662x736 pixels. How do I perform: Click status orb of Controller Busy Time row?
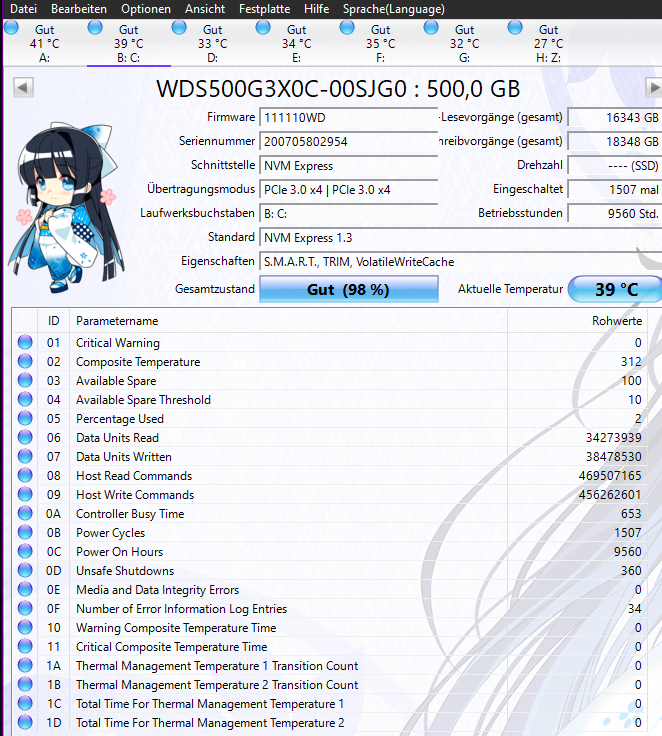[25, 513]
